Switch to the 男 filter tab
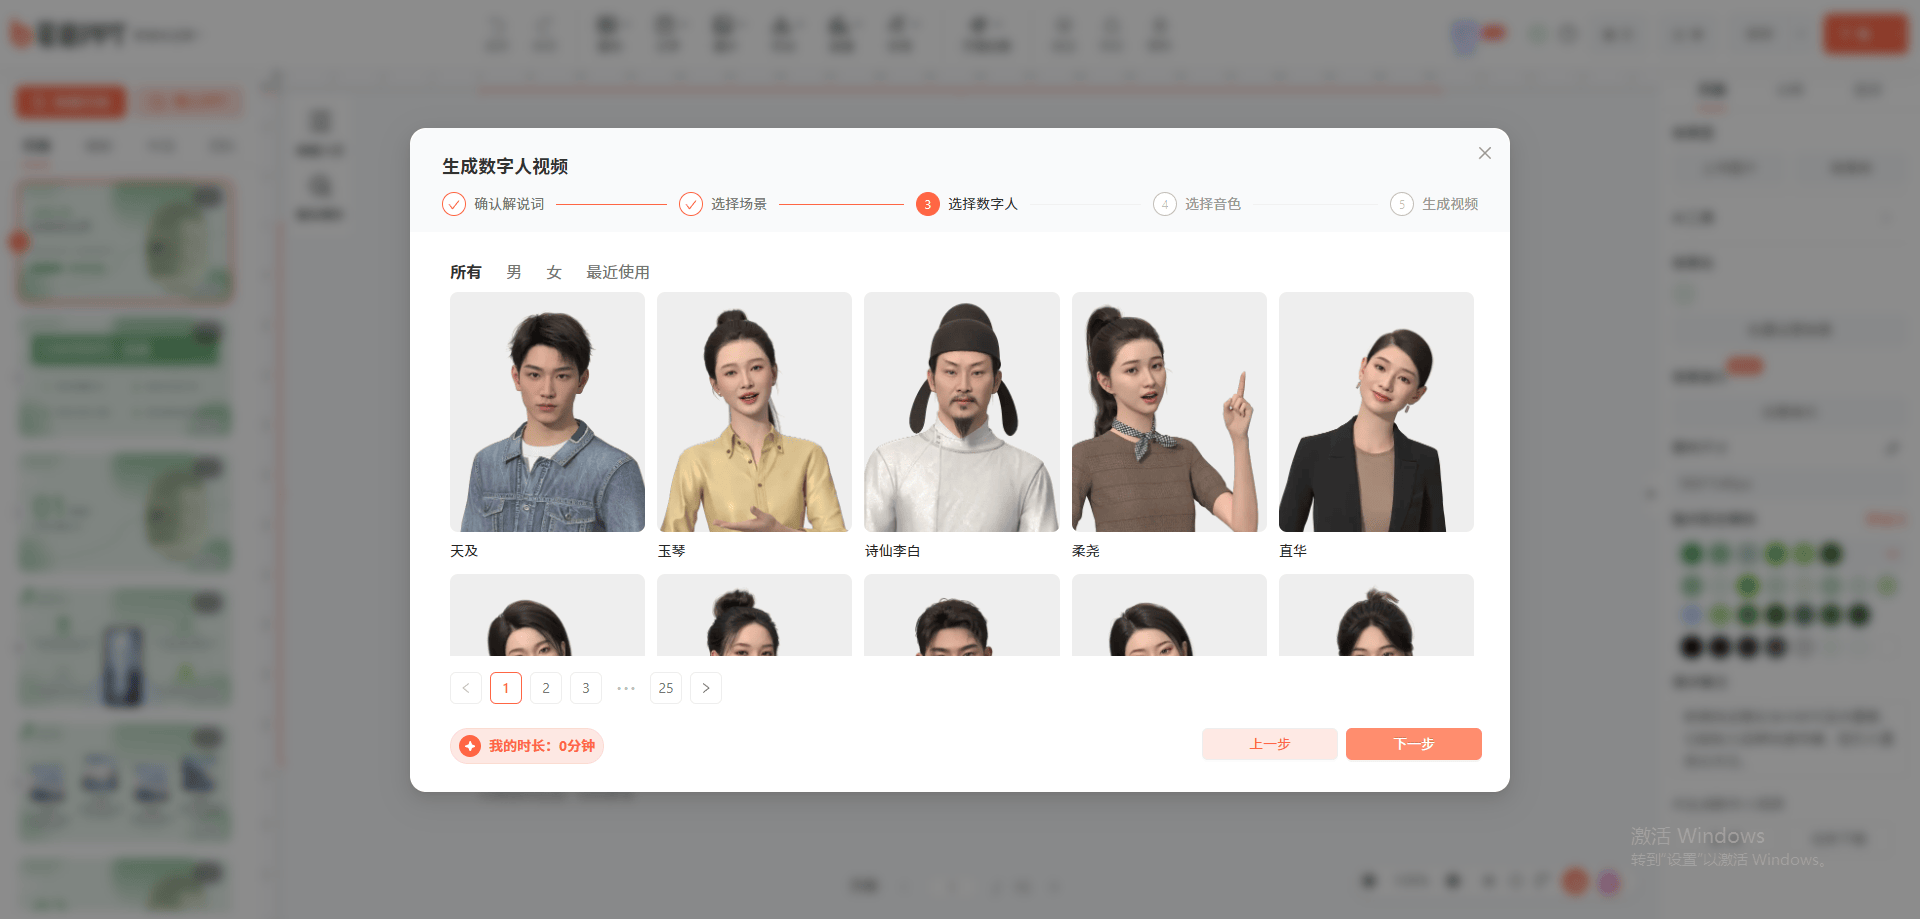The image size is (1920, 919). 514,272
